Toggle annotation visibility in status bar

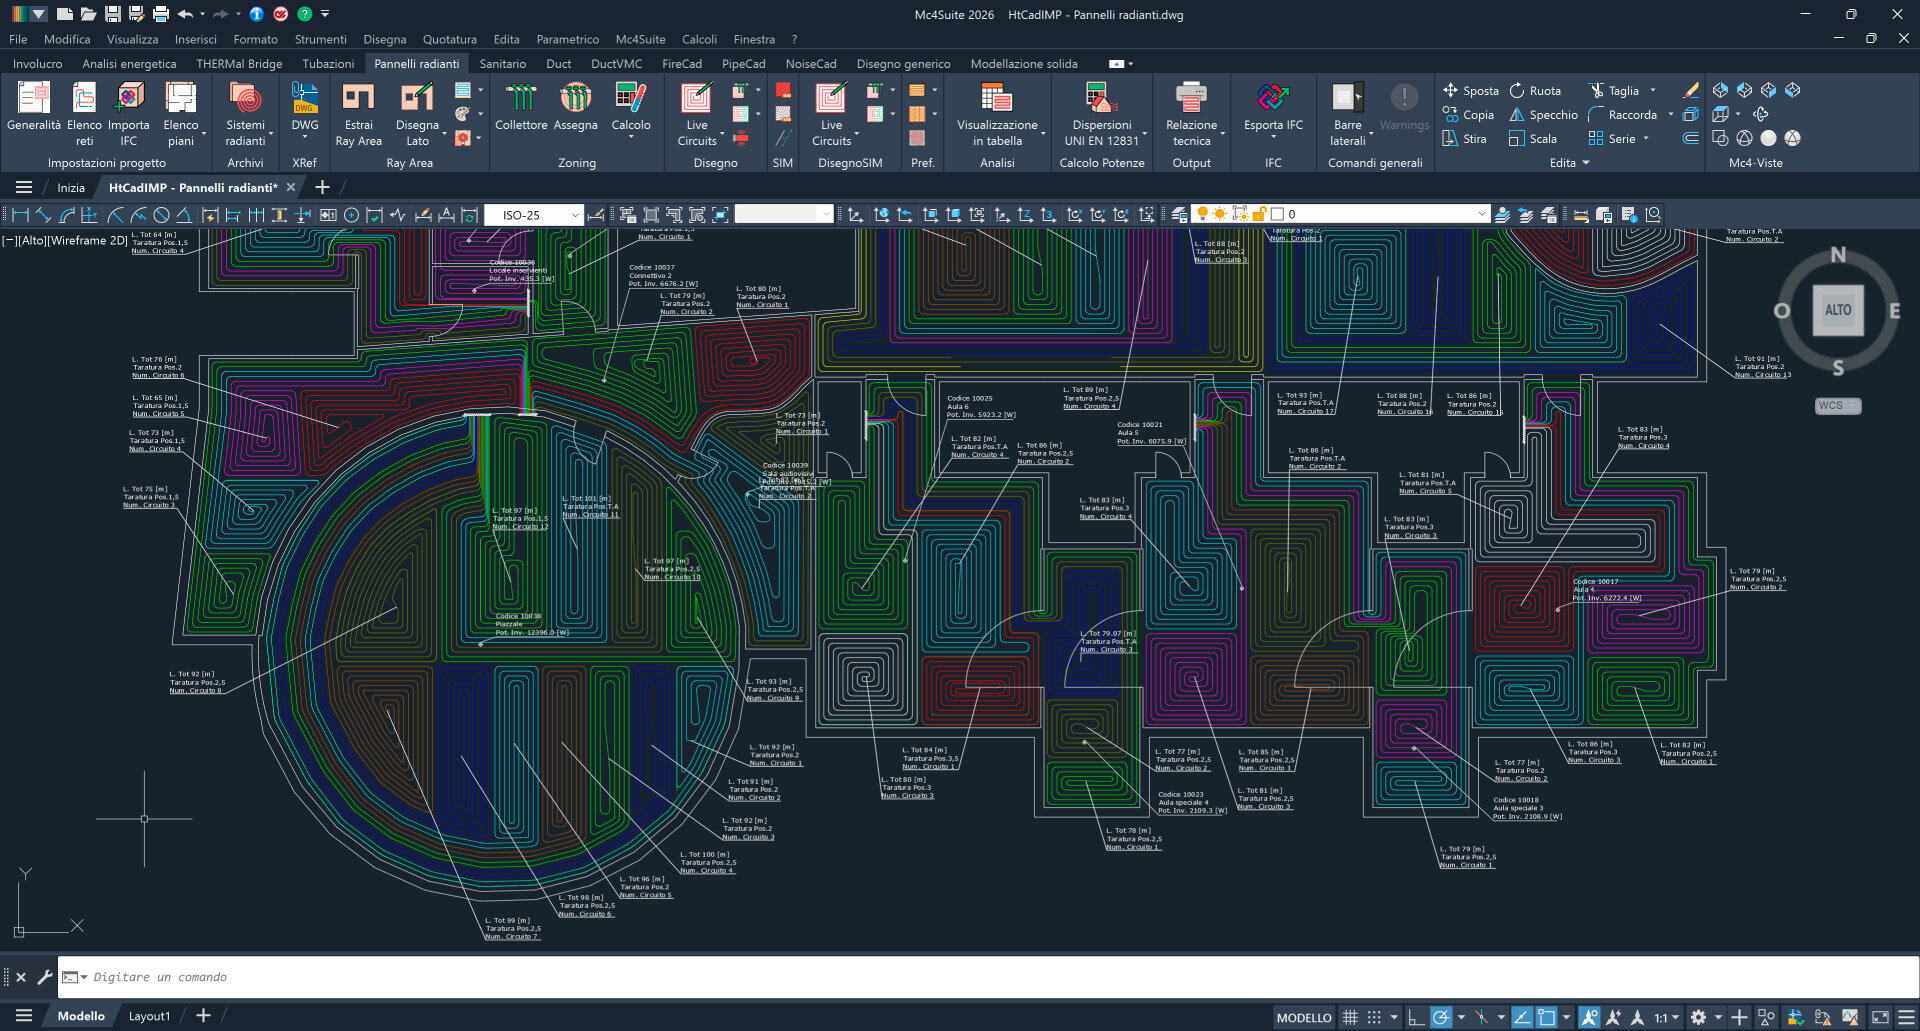point(1589,1017)
